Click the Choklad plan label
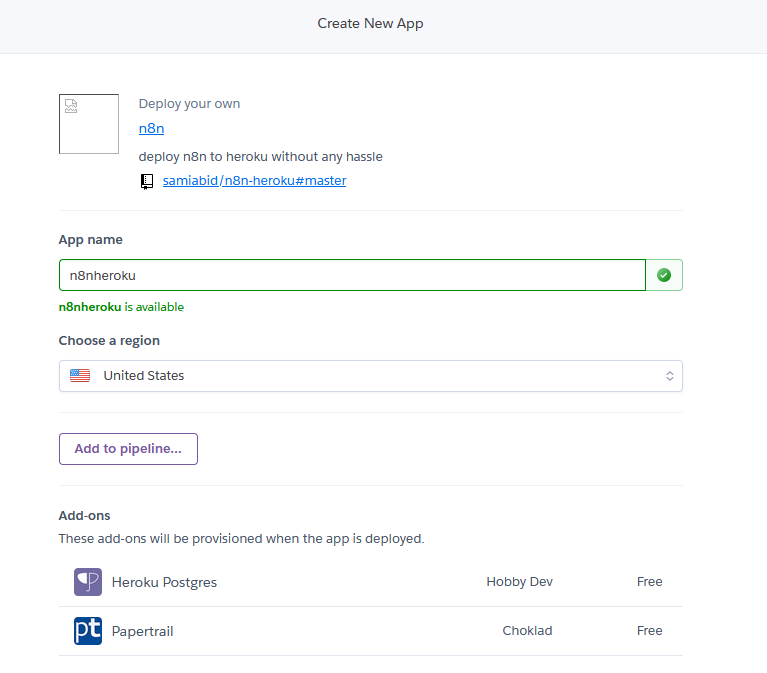 527,630
